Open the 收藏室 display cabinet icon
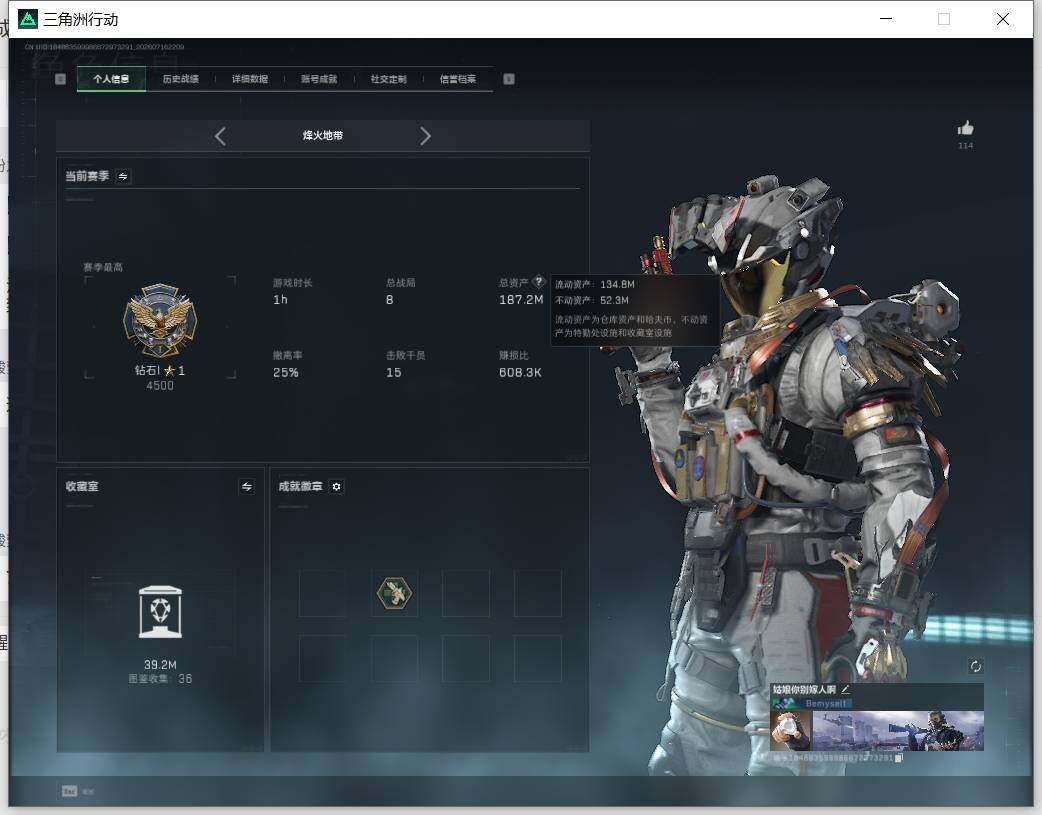 click(x=160, y=612)
